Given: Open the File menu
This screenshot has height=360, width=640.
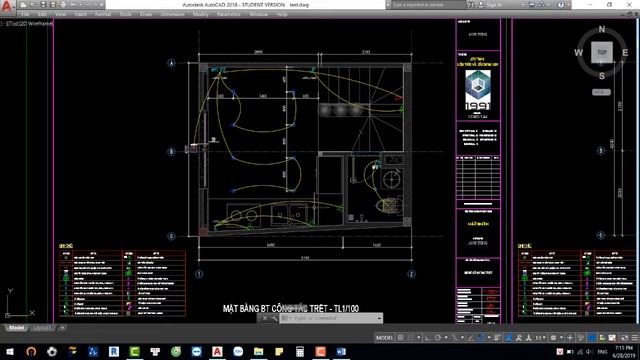Looking at the screenshot, I should pyautogui.click(x=25, y=14).
